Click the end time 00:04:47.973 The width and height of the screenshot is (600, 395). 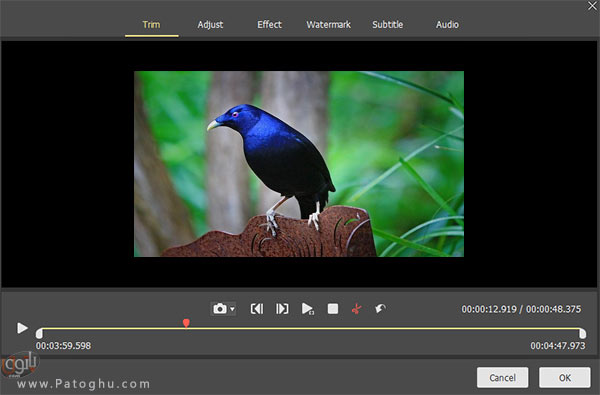pyautogui.click(x=558, y=346)
